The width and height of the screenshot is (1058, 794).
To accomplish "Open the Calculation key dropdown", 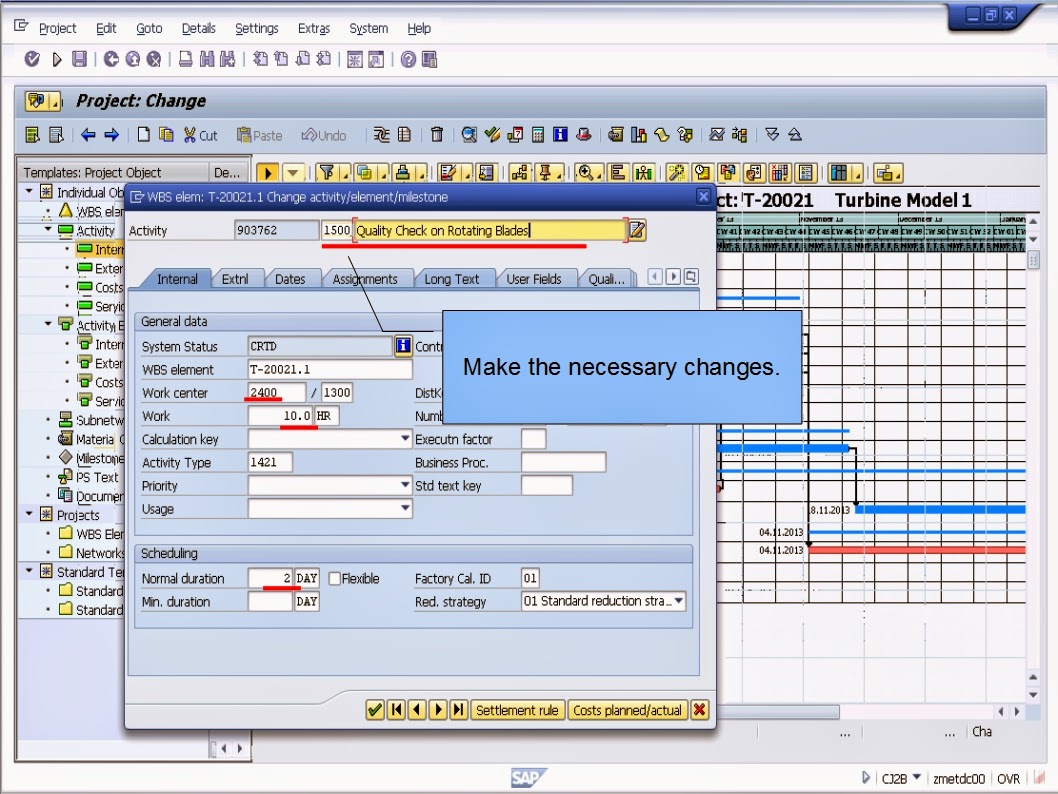I will [404, 438].
